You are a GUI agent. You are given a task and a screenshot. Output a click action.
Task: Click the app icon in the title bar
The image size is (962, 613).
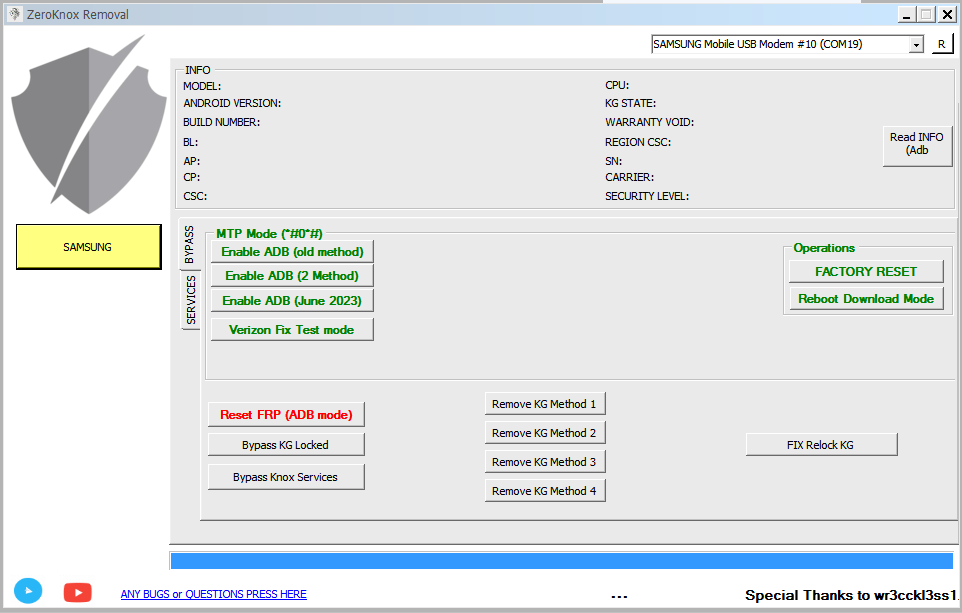(15, 14)
